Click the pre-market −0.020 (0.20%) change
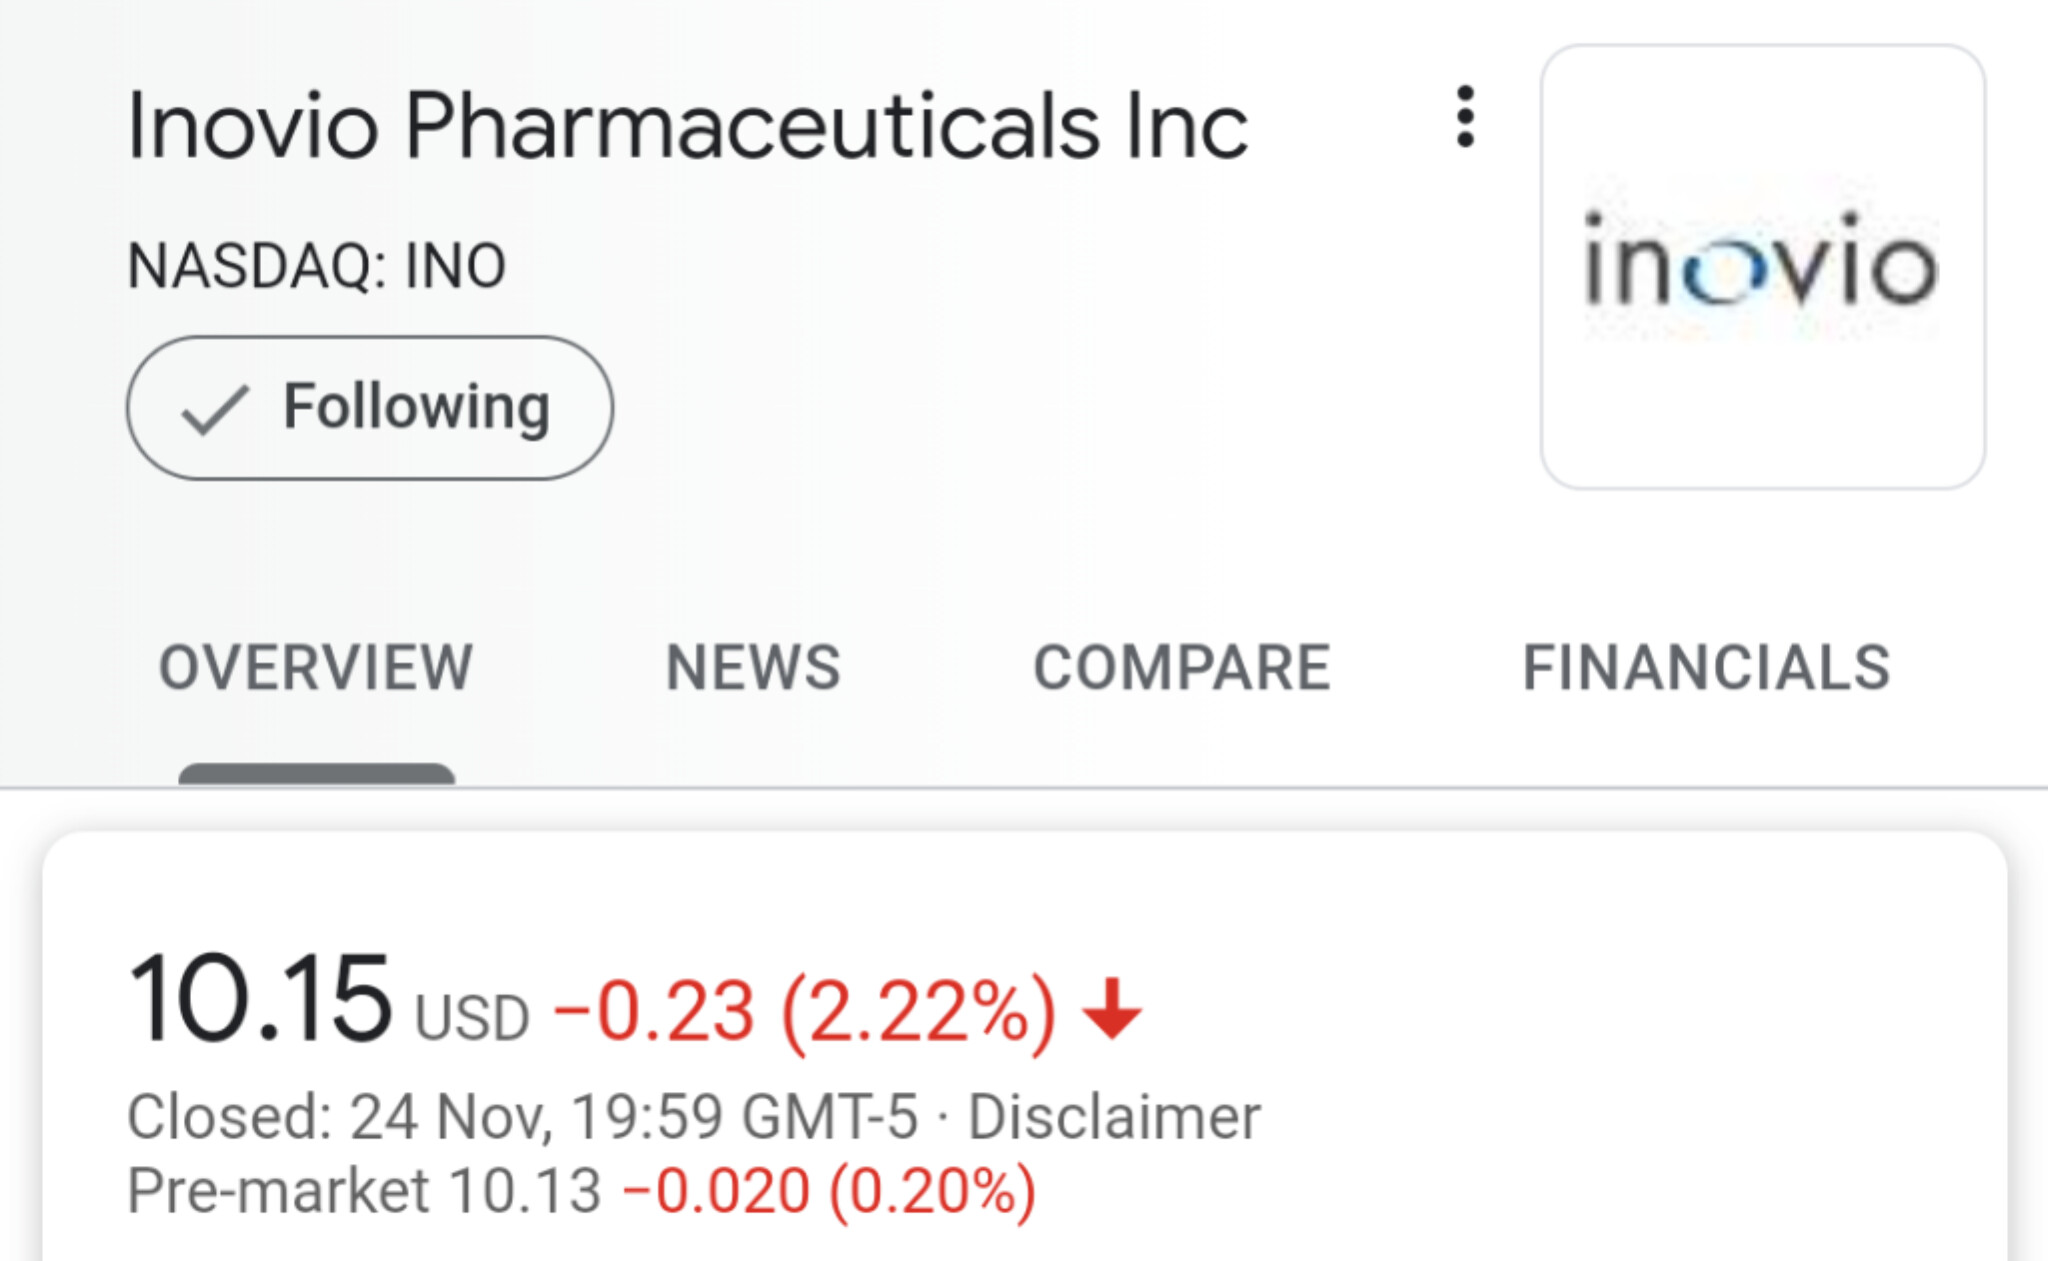This screenshot has width=2048, height=1261. [828, 1191]
